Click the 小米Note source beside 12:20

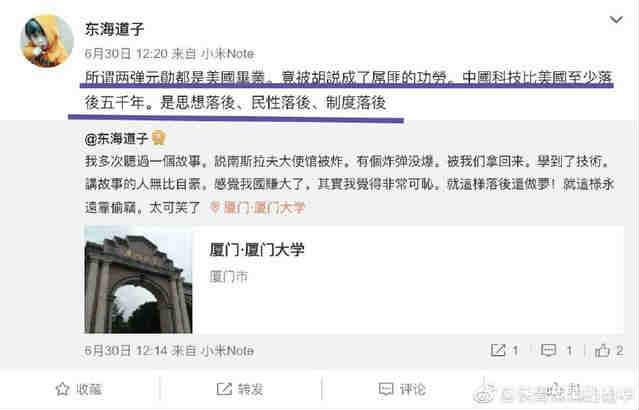[228, 53]
